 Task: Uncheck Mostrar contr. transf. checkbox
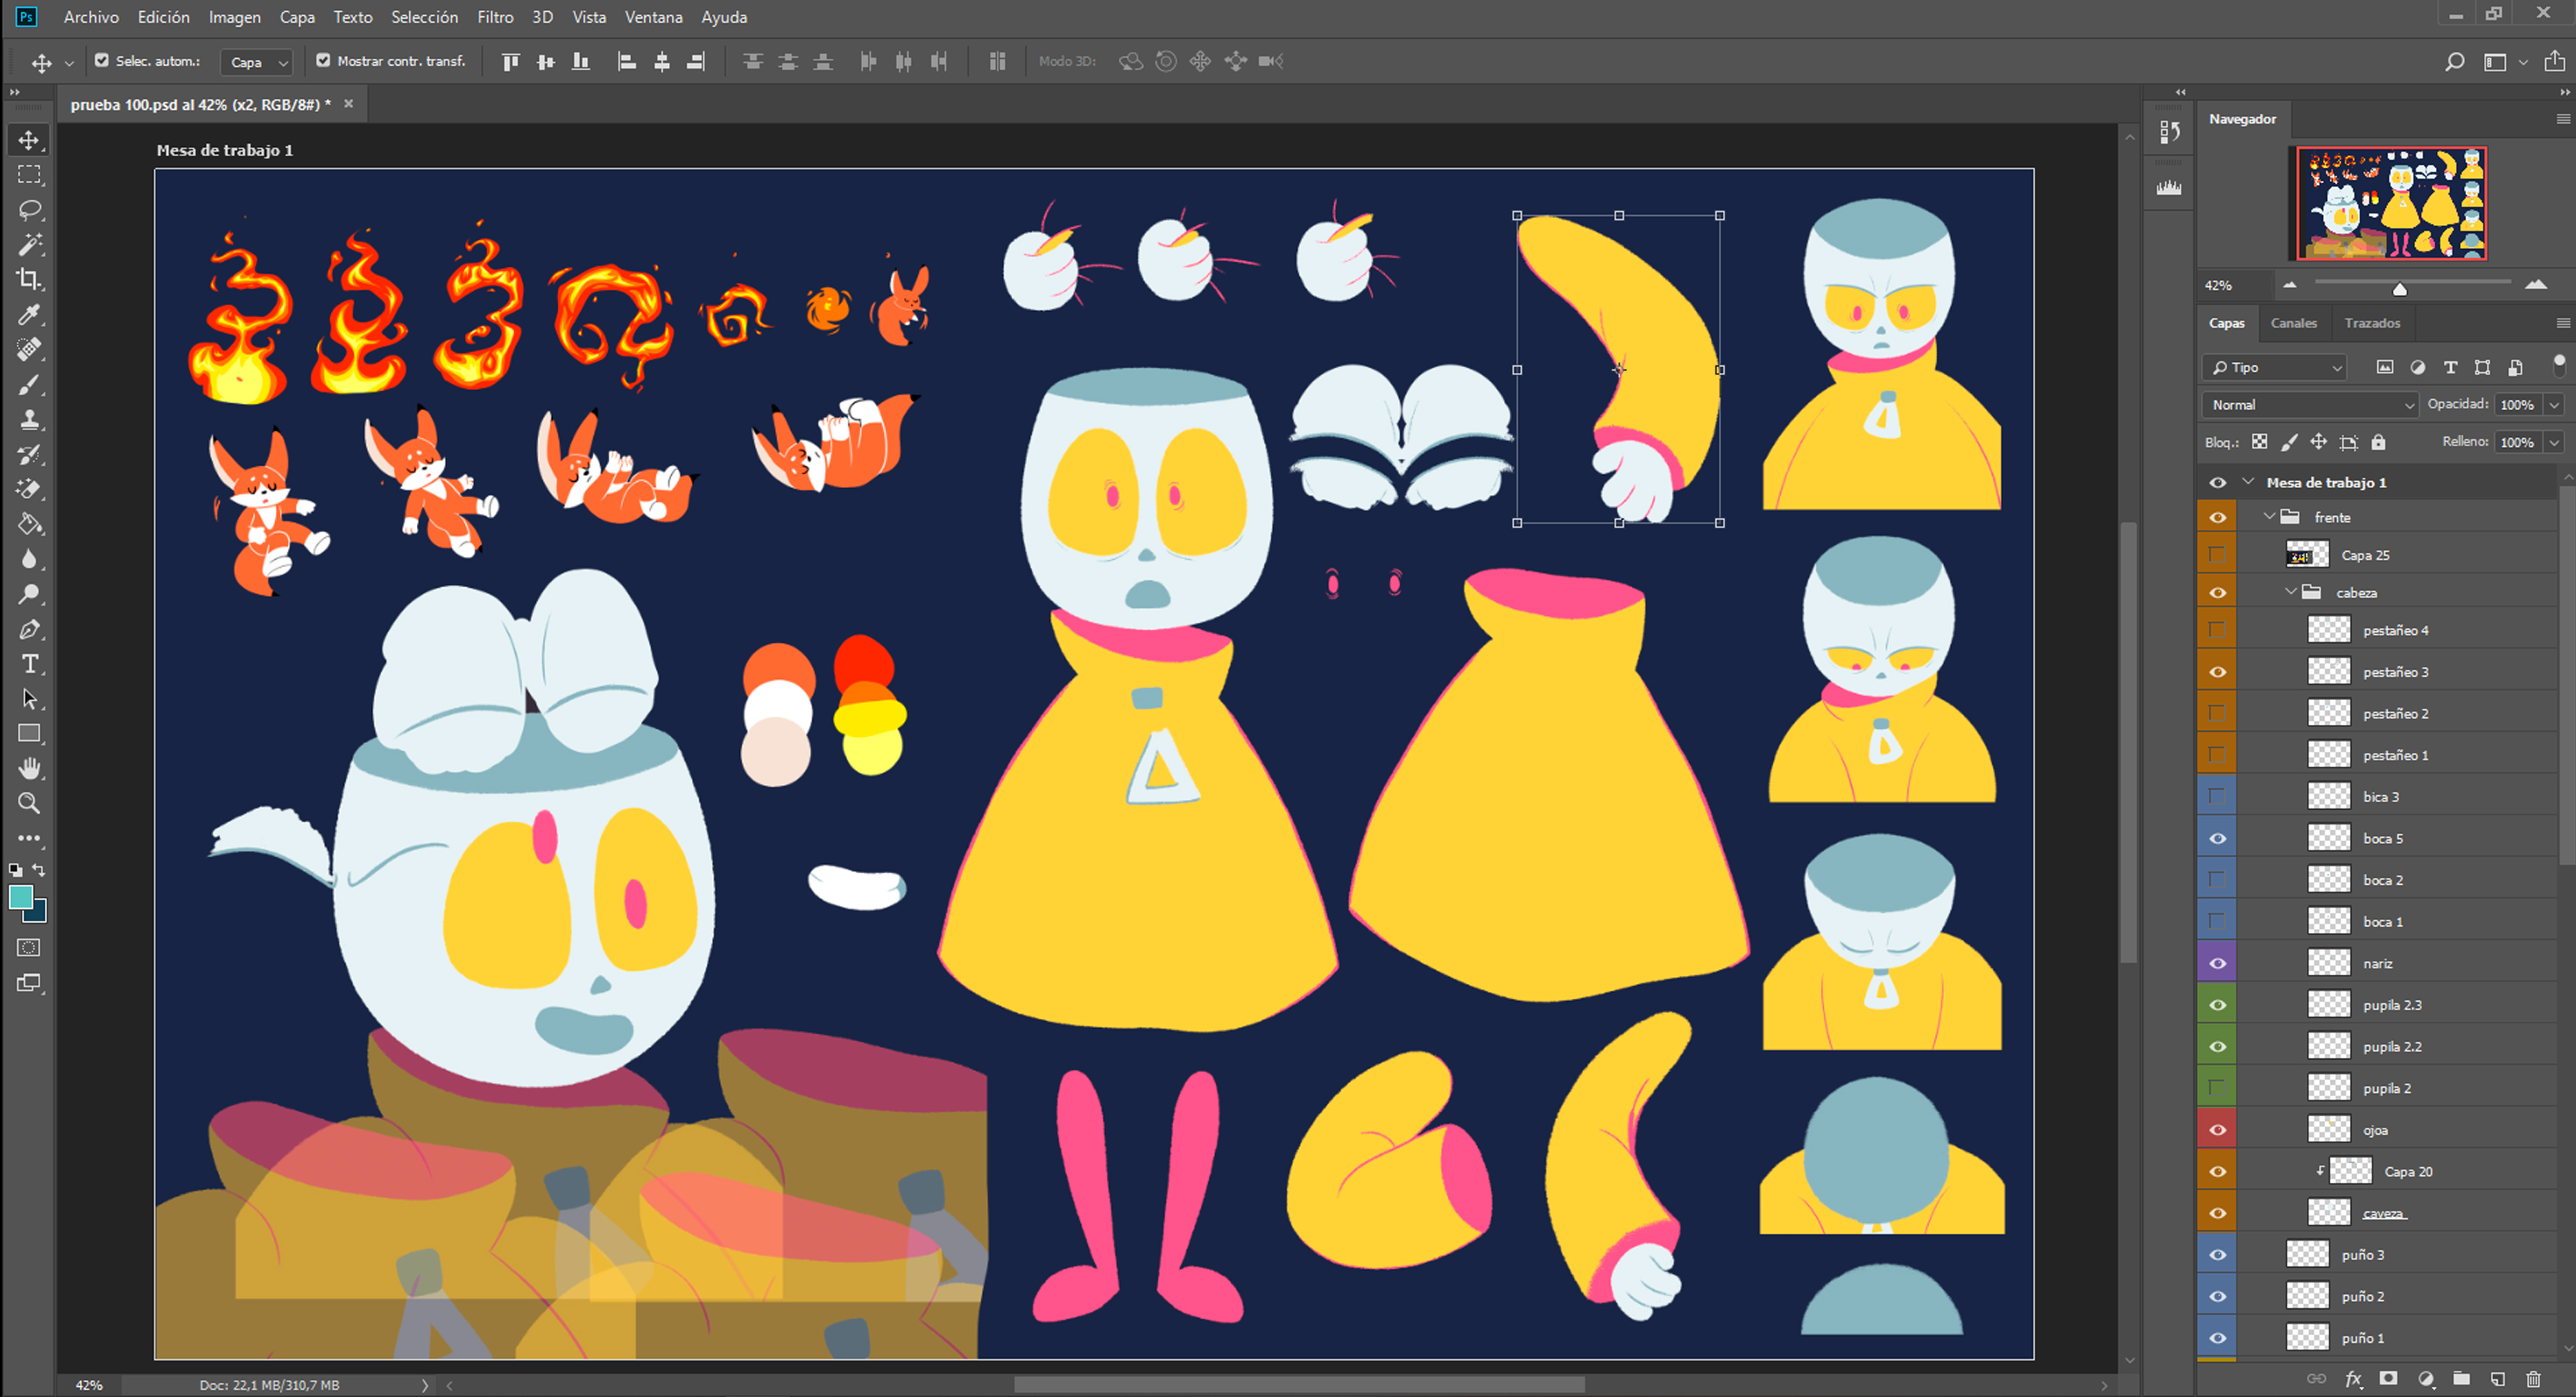coord(323,61)
